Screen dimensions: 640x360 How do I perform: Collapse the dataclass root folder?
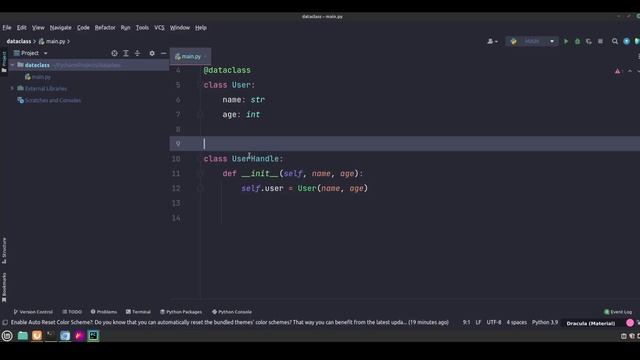(x=13, y=65)
